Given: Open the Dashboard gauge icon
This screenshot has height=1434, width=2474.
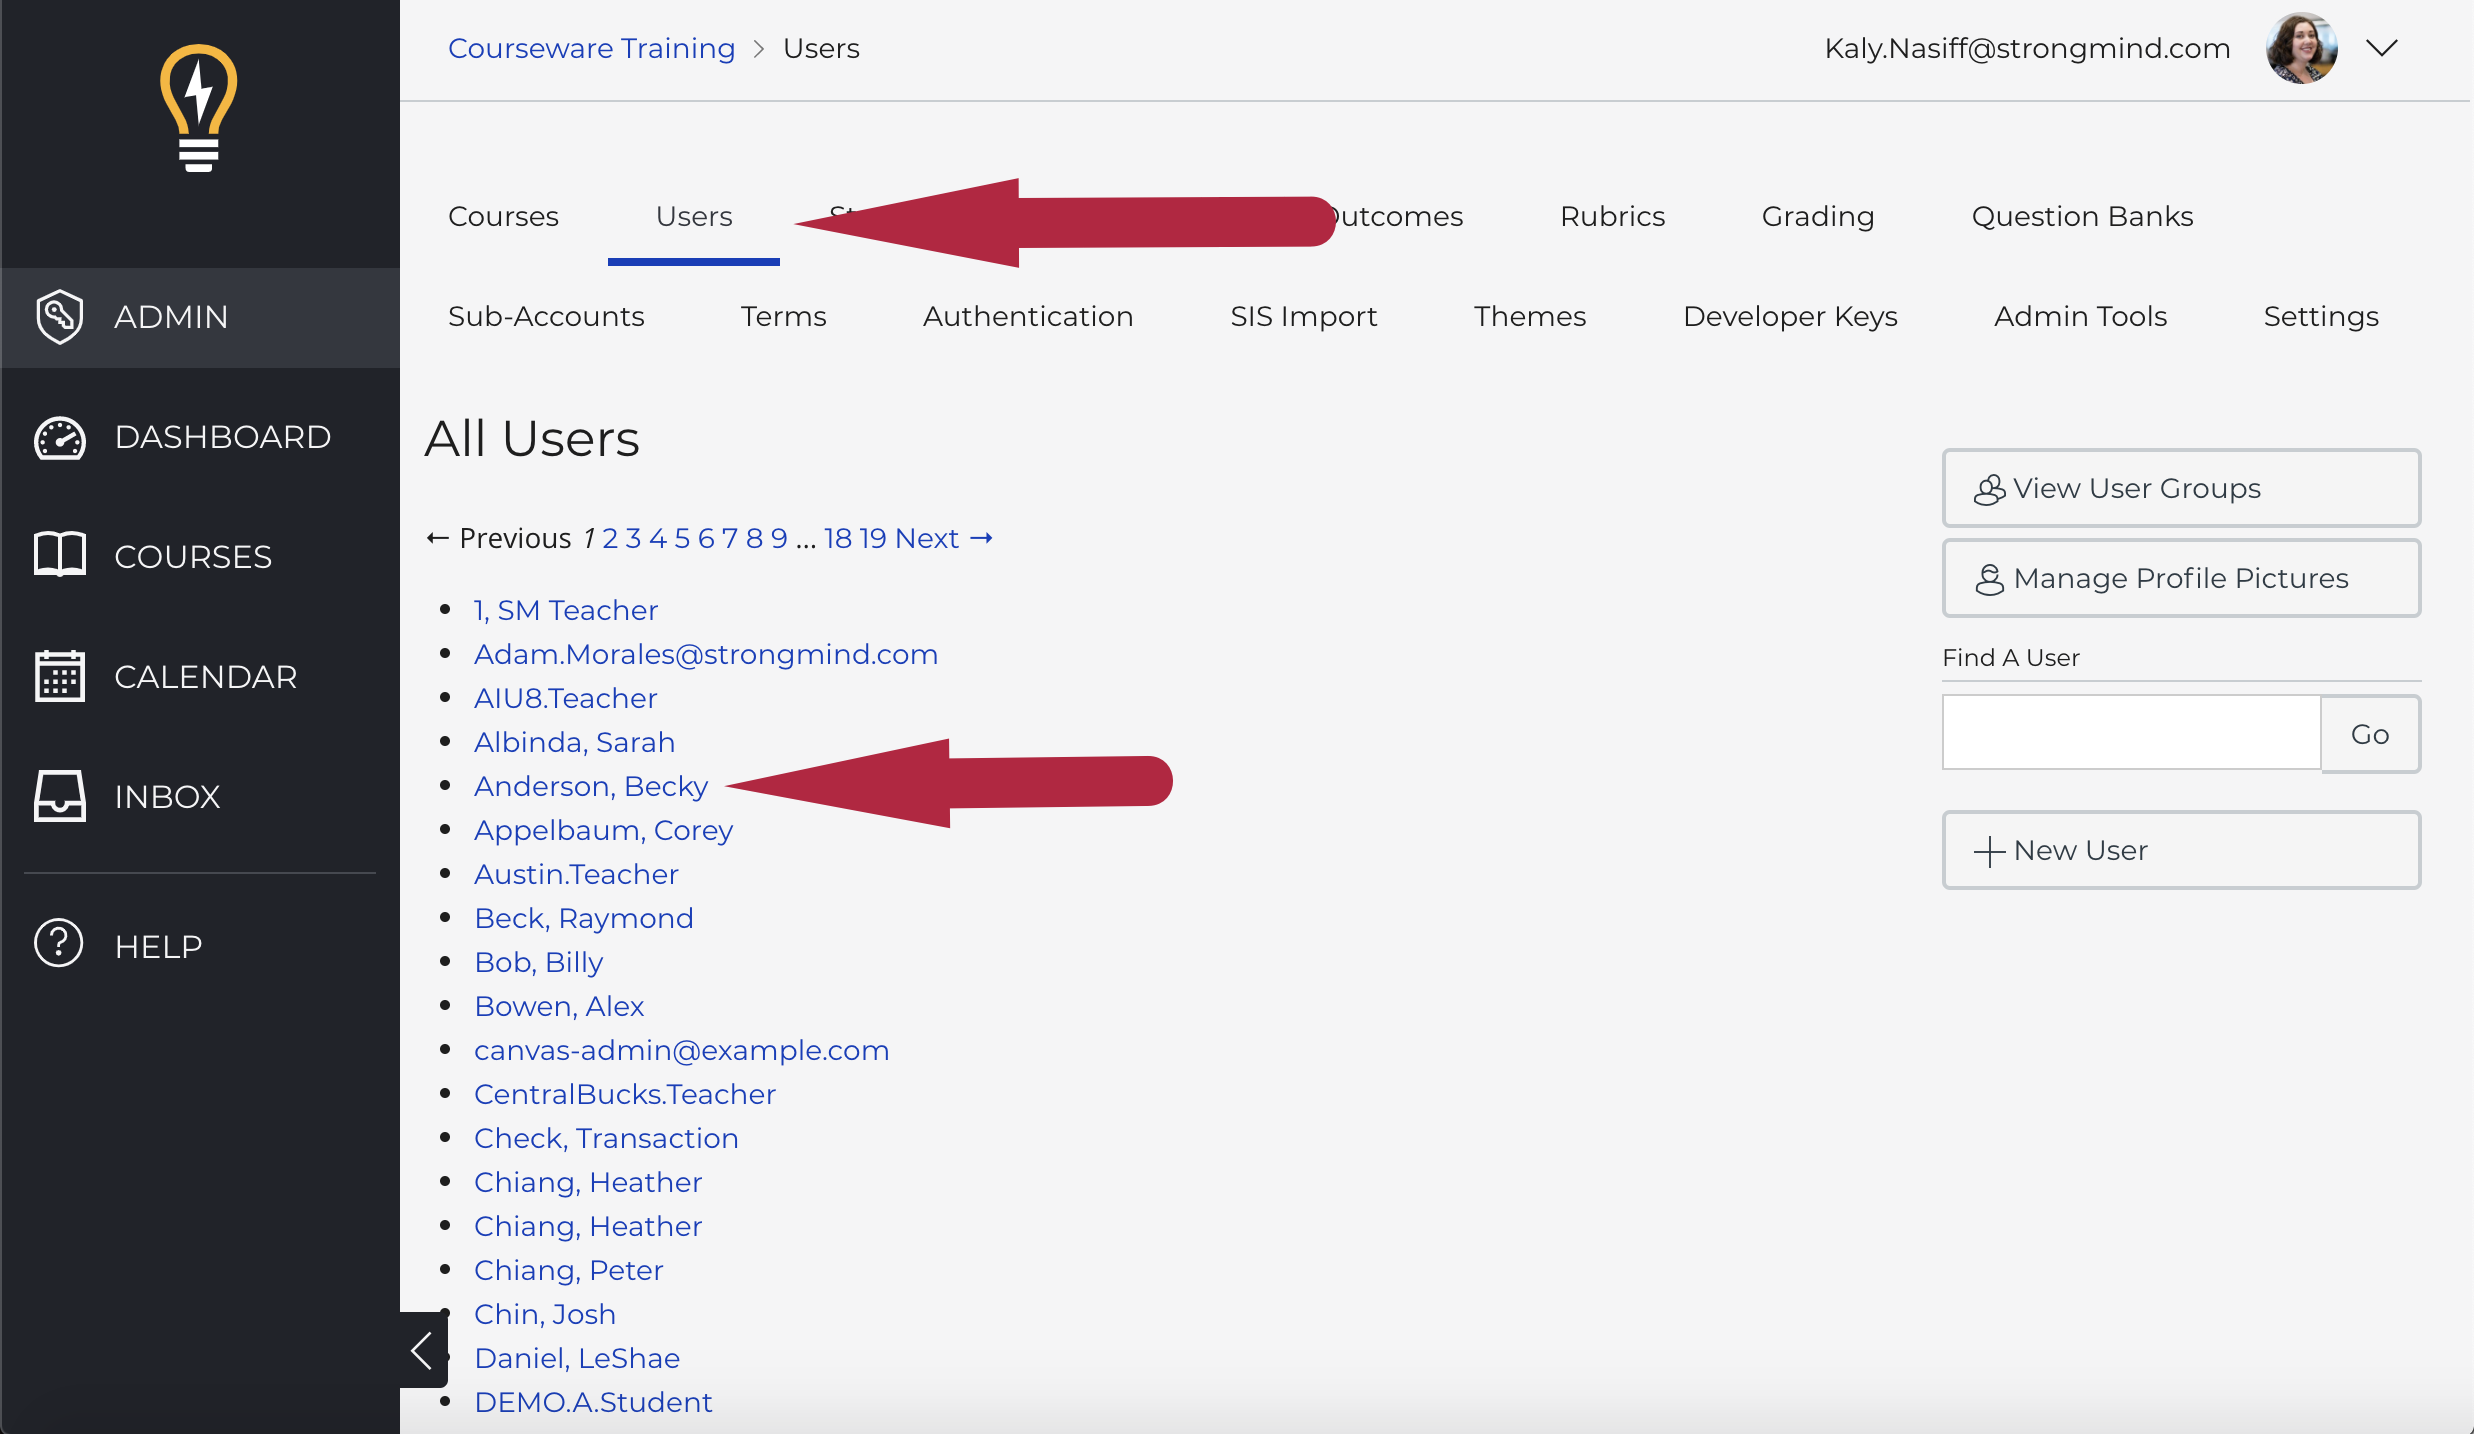Looking at the screenshot, I should pyautogui.click(x=60, y=438).
